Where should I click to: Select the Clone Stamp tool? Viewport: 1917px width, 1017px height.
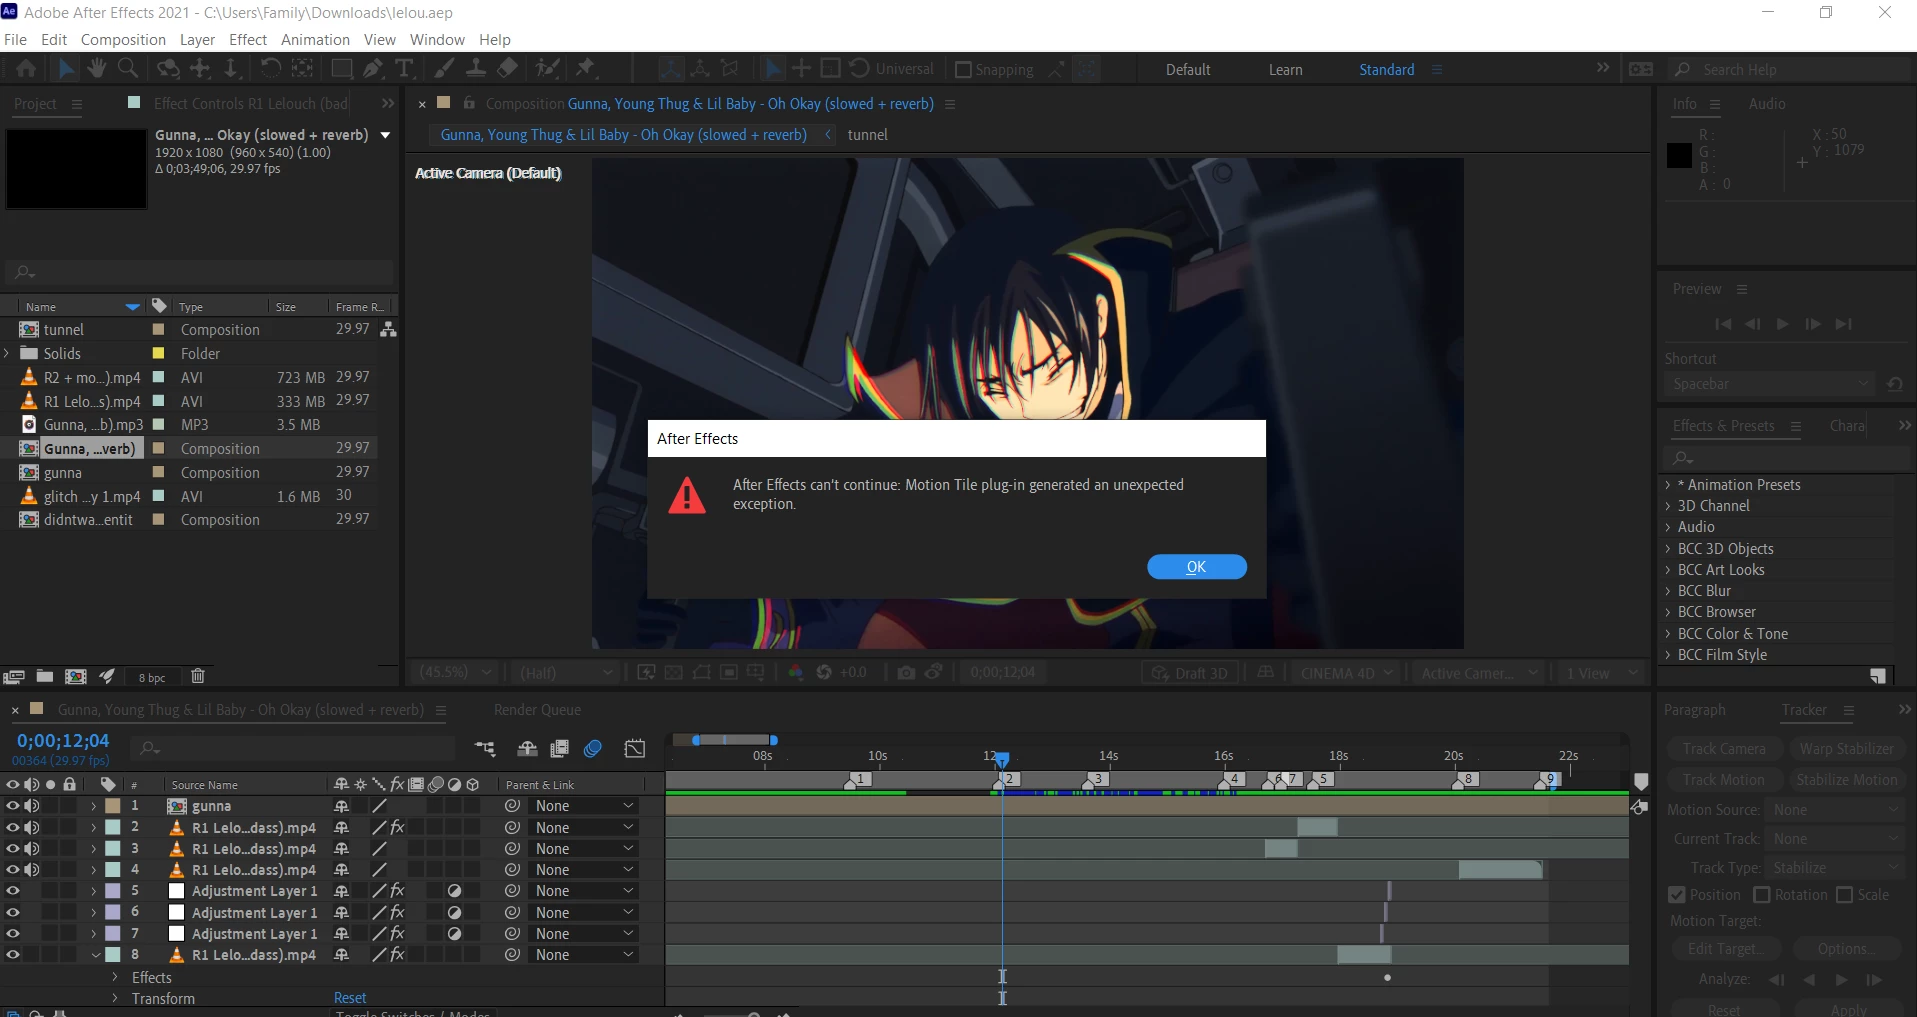[476, 69]
